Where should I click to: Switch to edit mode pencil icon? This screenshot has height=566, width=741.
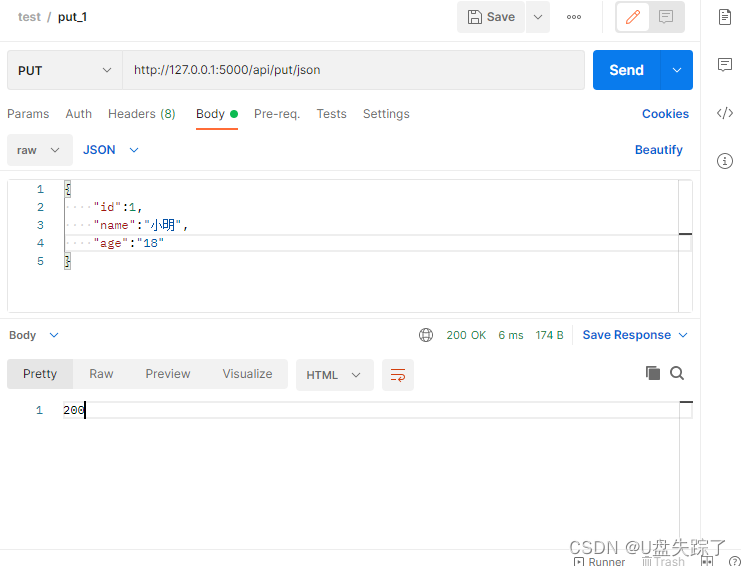(632, 17)
